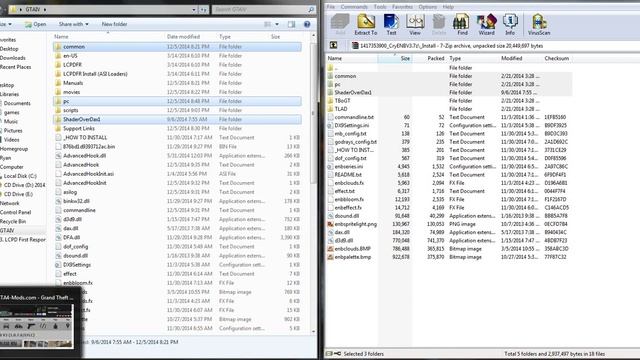
Task: Run VirusScan from the toolbar
Action: coord(539,24)
